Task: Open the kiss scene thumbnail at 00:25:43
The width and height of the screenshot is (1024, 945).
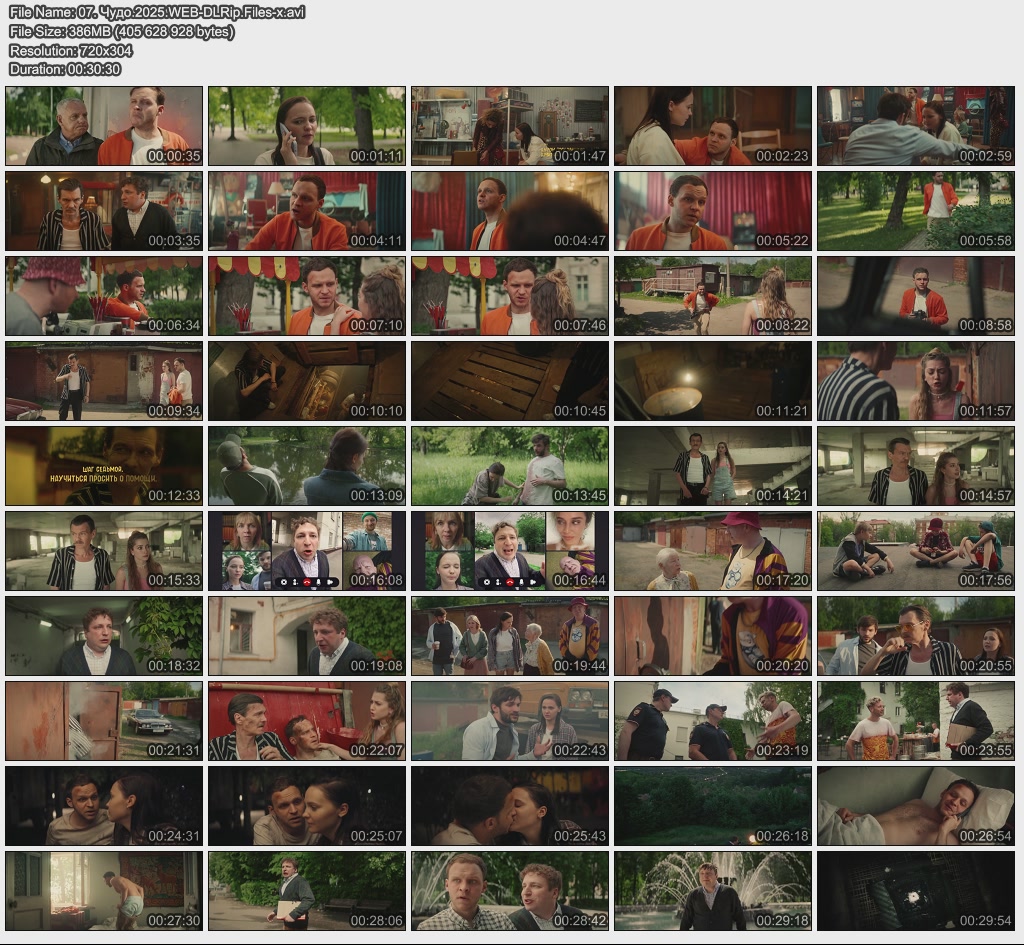Action: 510,806
